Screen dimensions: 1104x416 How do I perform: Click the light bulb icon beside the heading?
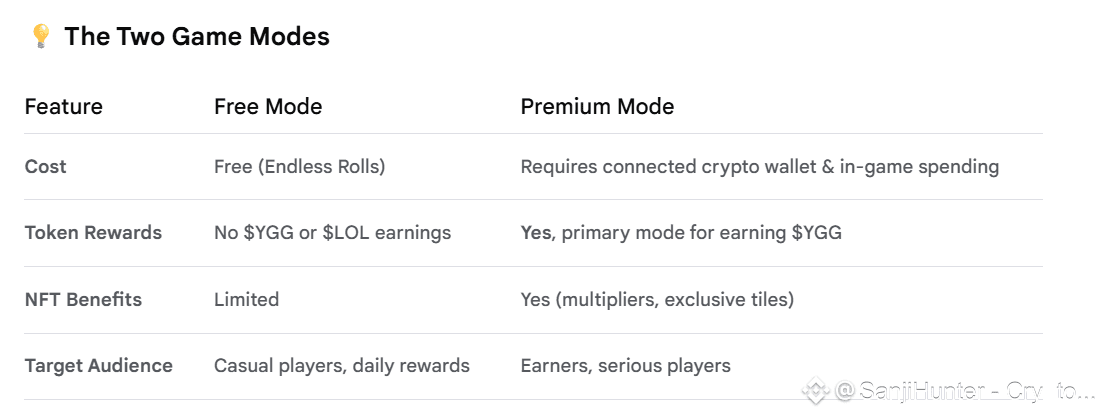(40, 37)
